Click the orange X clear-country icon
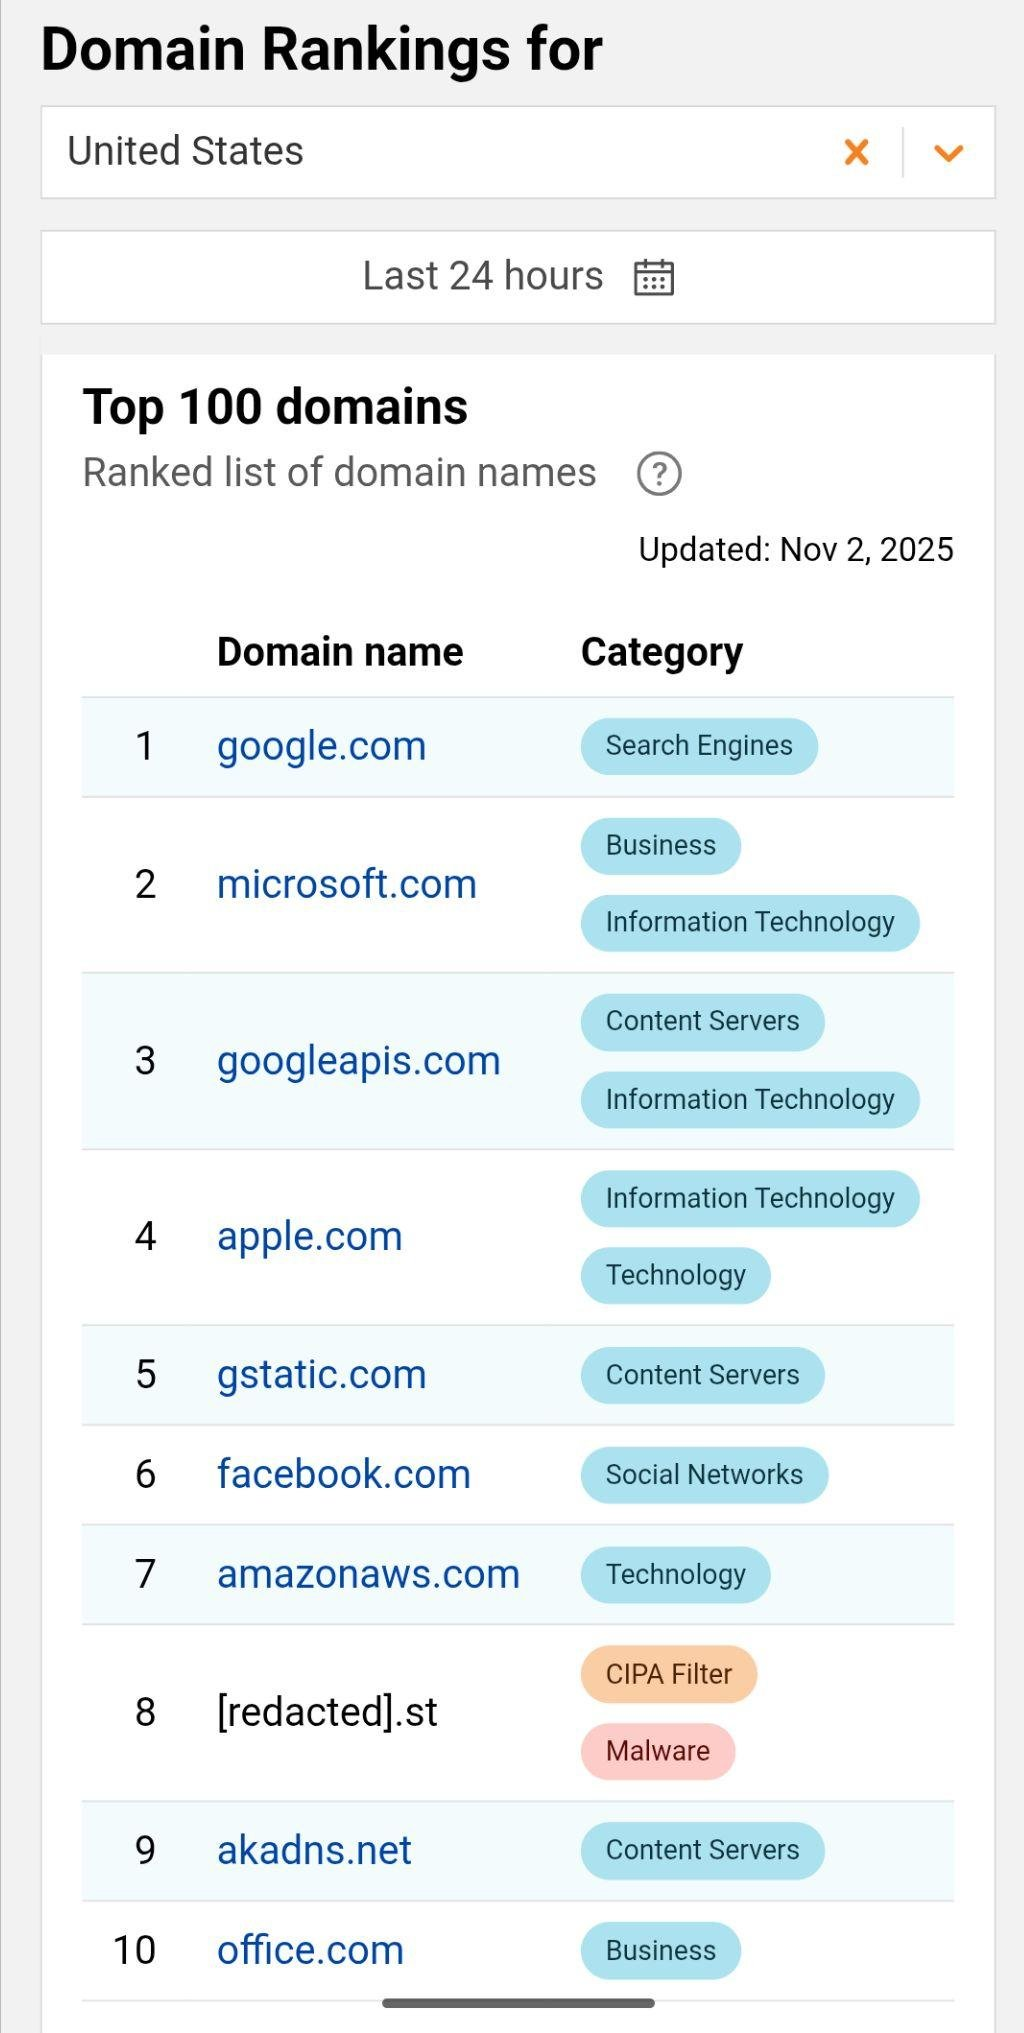Viewport: 1024px width, 2033px height. pos(856,152)
